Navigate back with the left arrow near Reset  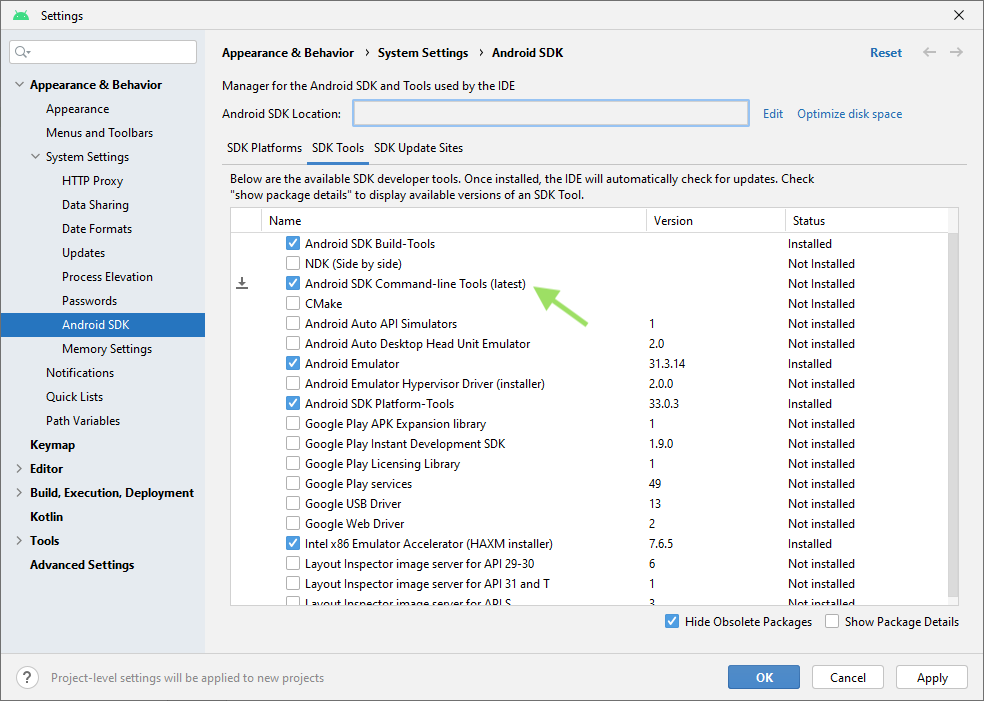929,52
